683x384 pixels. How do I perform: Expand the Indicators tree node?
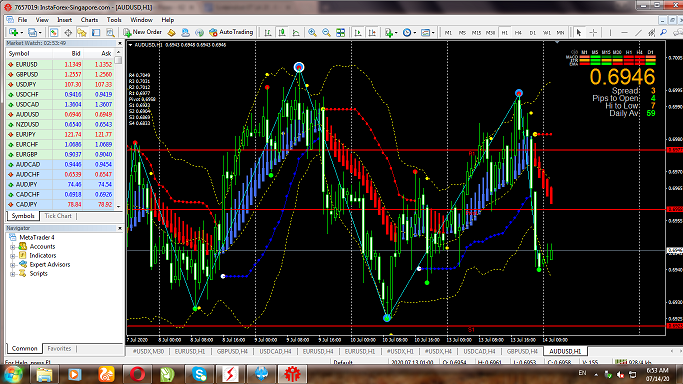pos(13,256)
